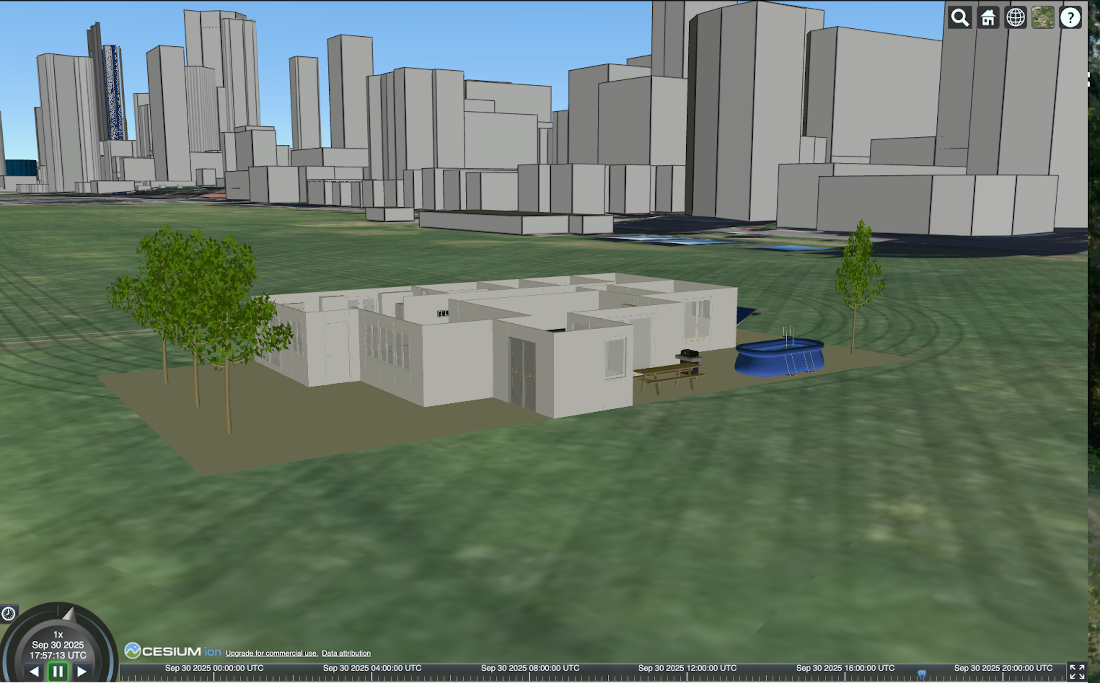The width and height of the screenshot is (1100, 683).
Task: Click the real-time clock icon
Action: tap(8, 614)
